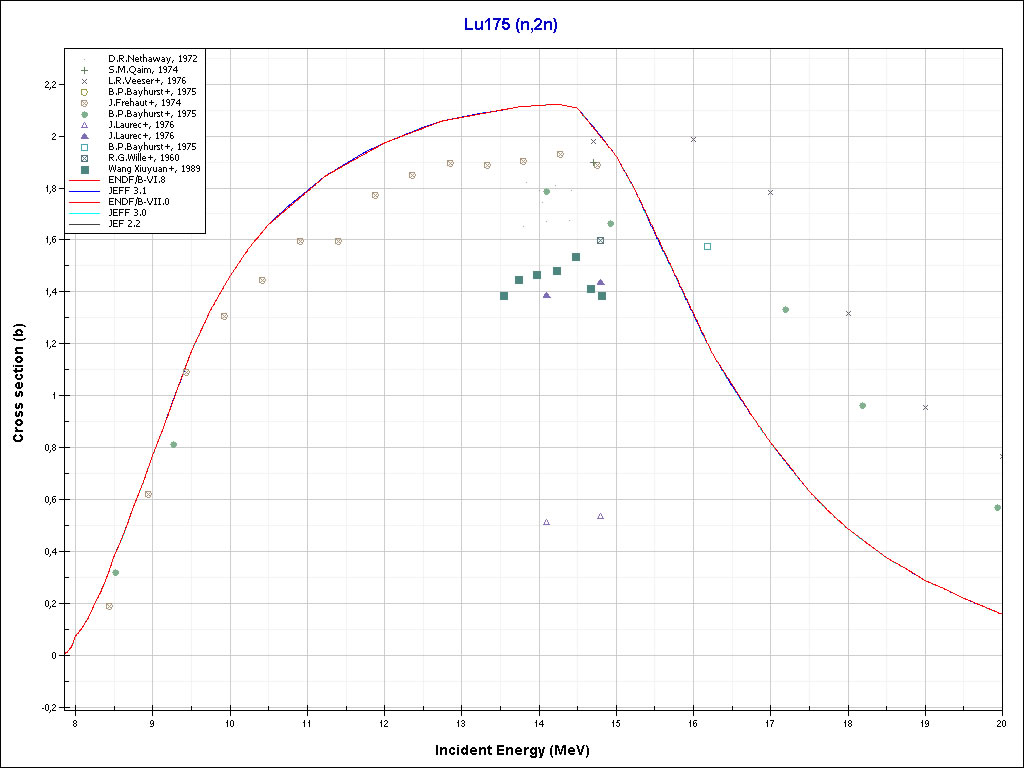Click the filled square Wang Xiuyuan+ legend marker
1024x768 pixels.
click(x=84, y=169)
